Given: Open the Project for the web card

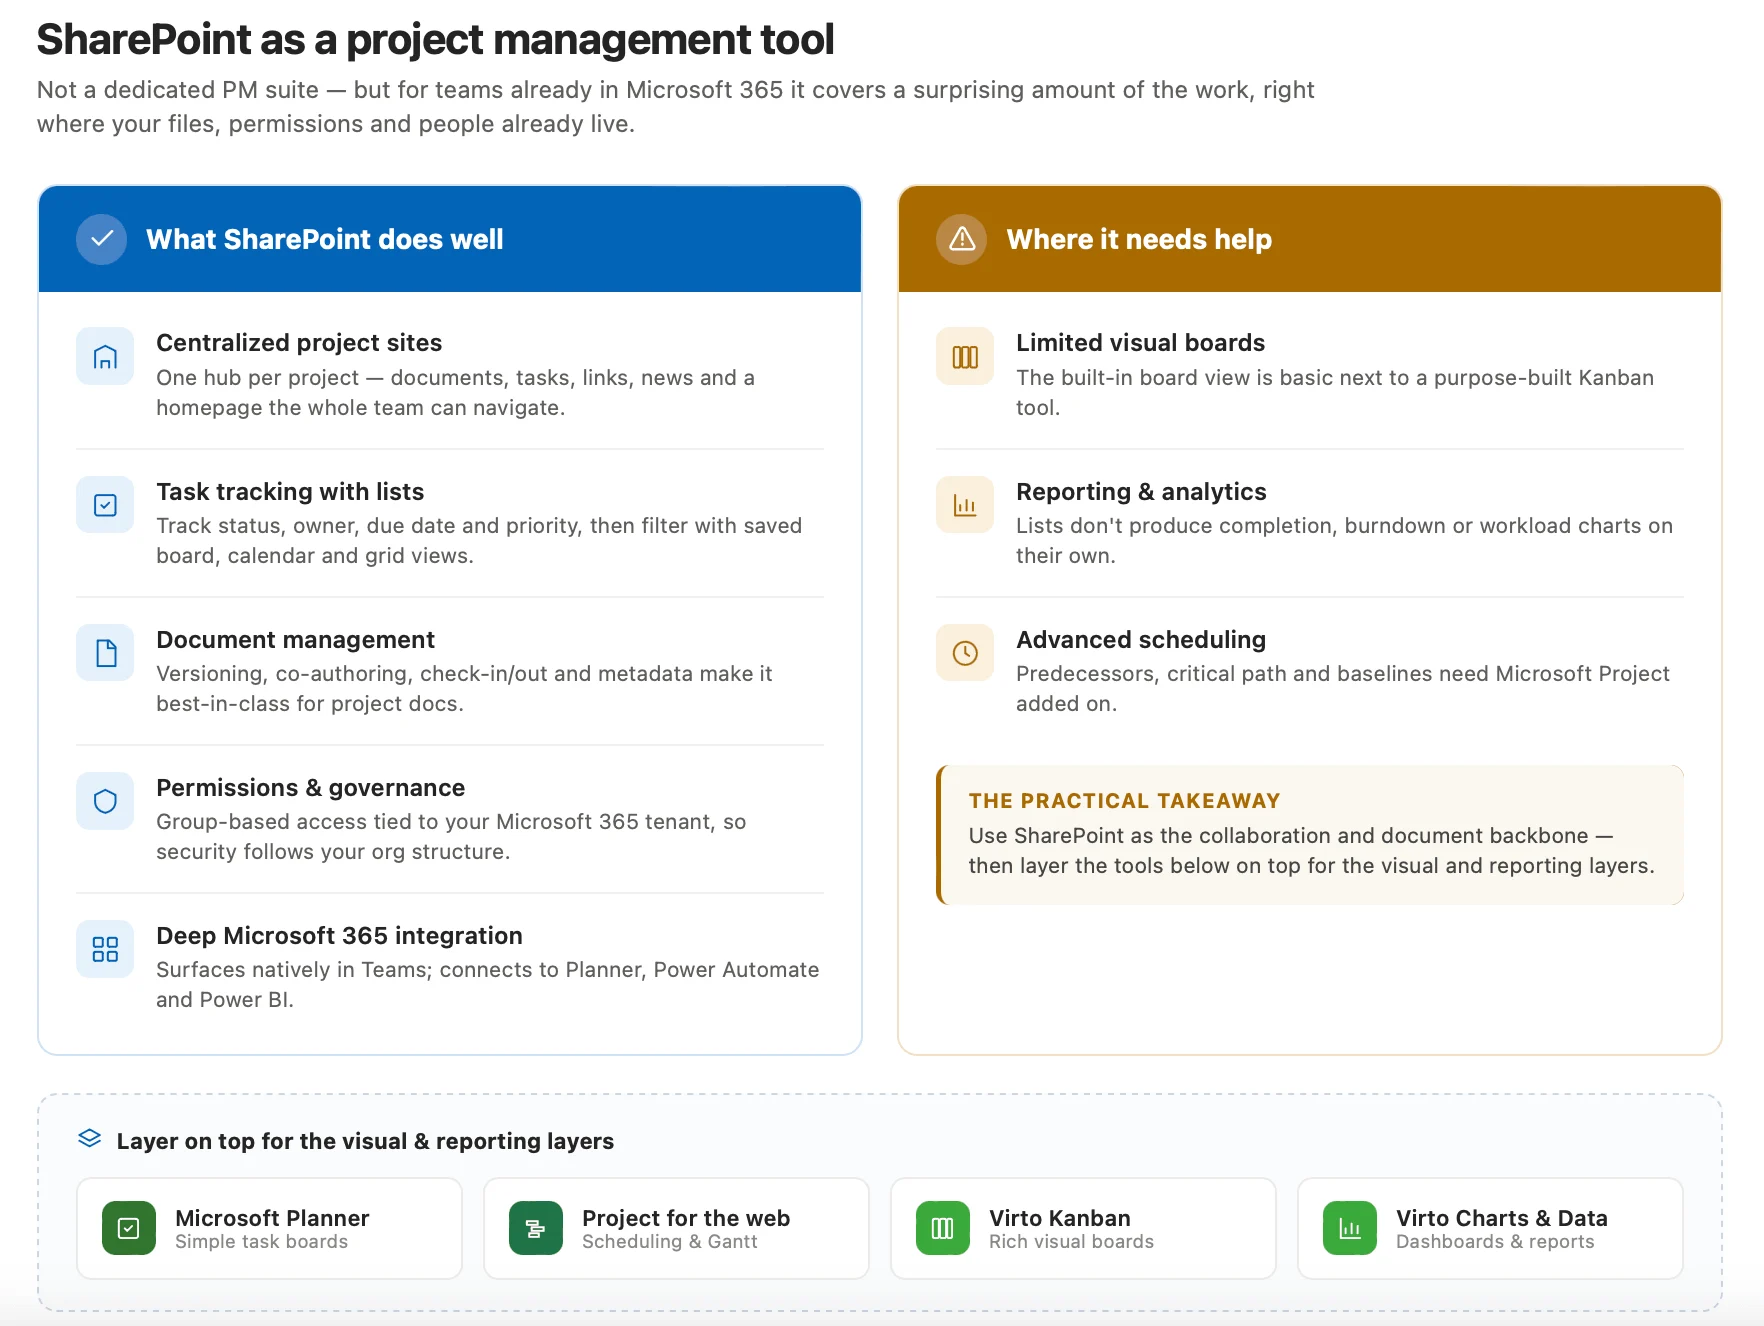Looking at the screenshot, I should tap(676, 1228).
